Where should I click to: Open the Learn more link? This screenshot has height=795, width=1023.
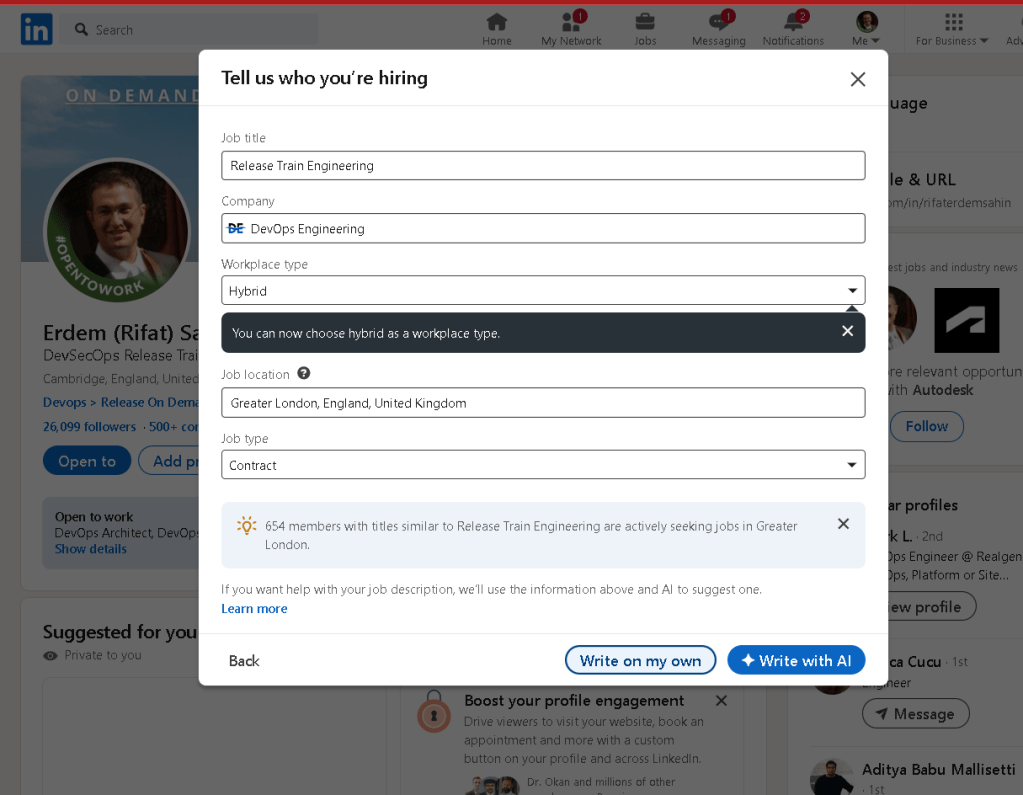click(x=254, y=608)
